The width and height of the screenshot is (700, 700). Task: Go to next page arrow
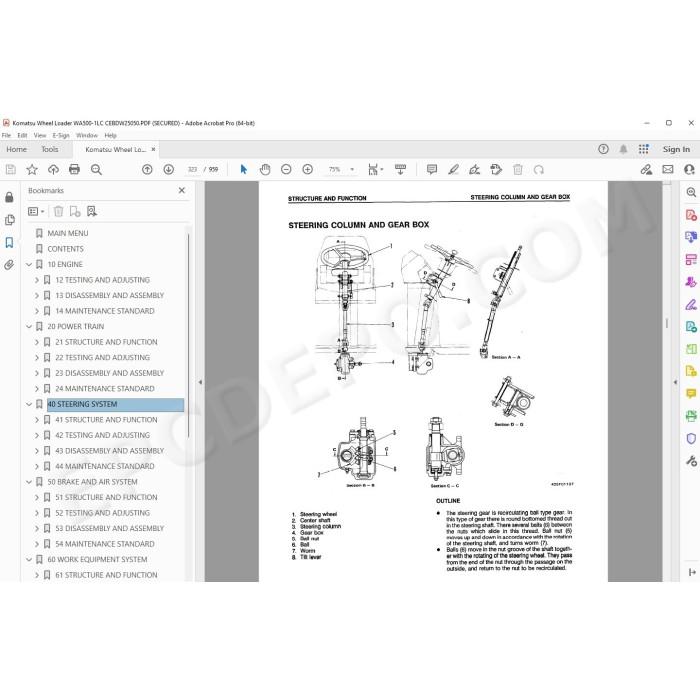168,170
